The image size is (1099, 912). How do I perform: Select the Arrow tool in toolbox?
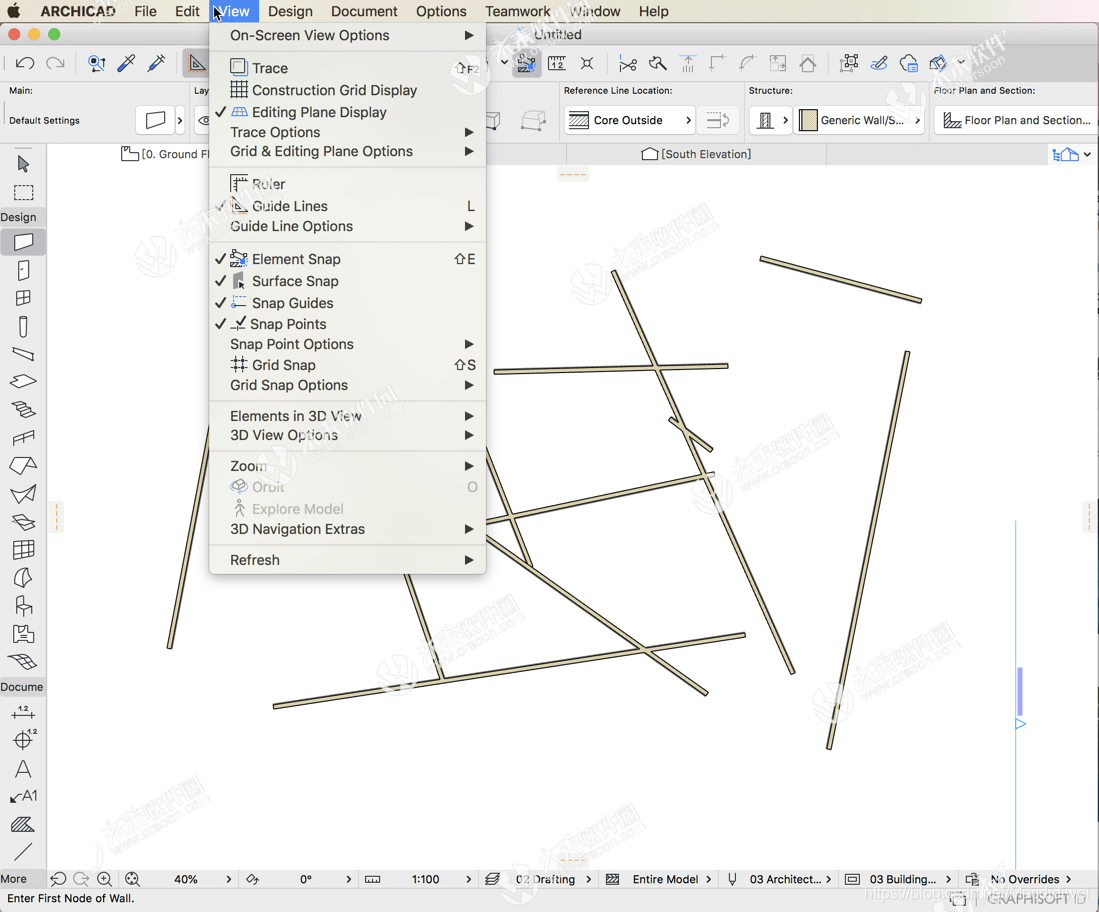tap(23, 164)
